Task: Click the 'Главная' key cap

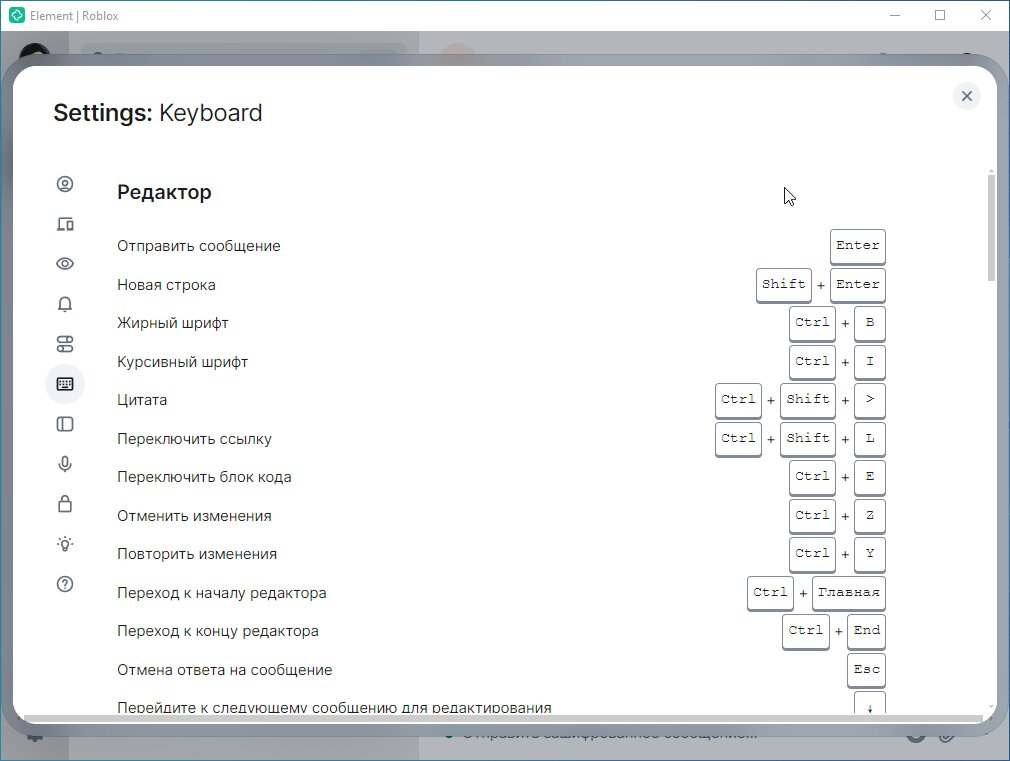Action: coord(848,593)
